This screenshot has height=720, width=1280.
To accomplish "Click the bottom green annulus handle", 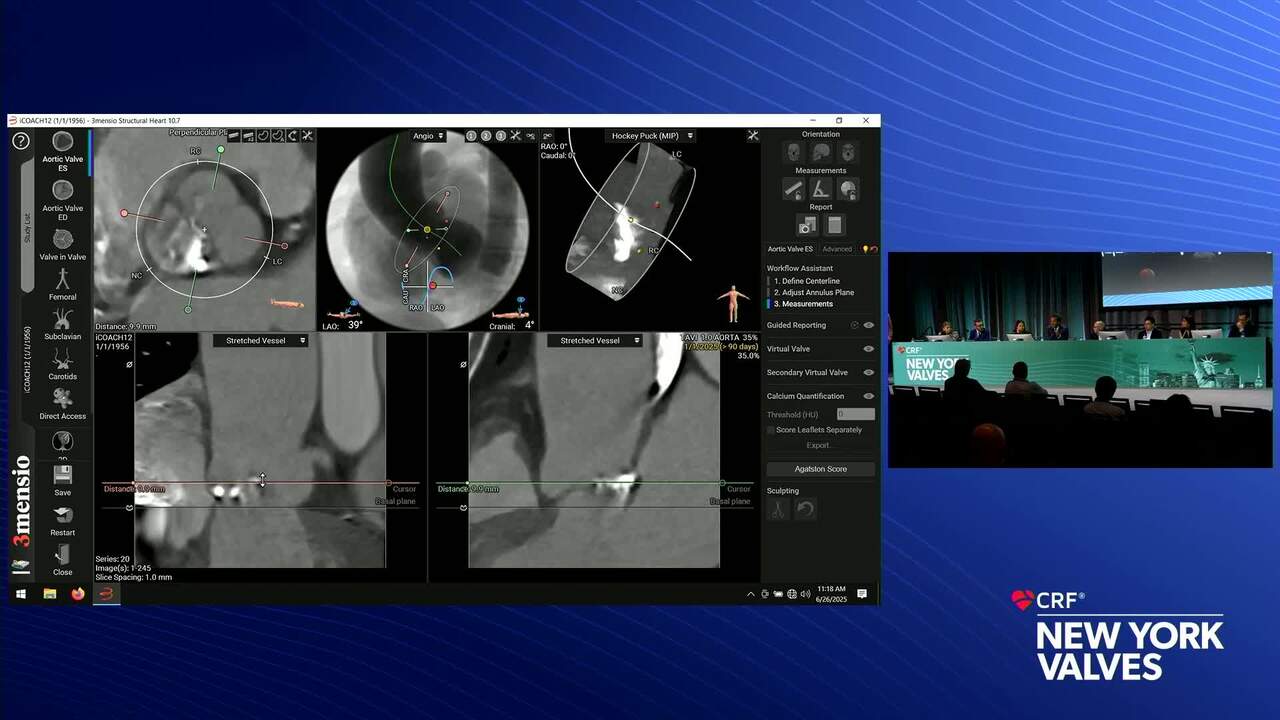I will point(188,310).
